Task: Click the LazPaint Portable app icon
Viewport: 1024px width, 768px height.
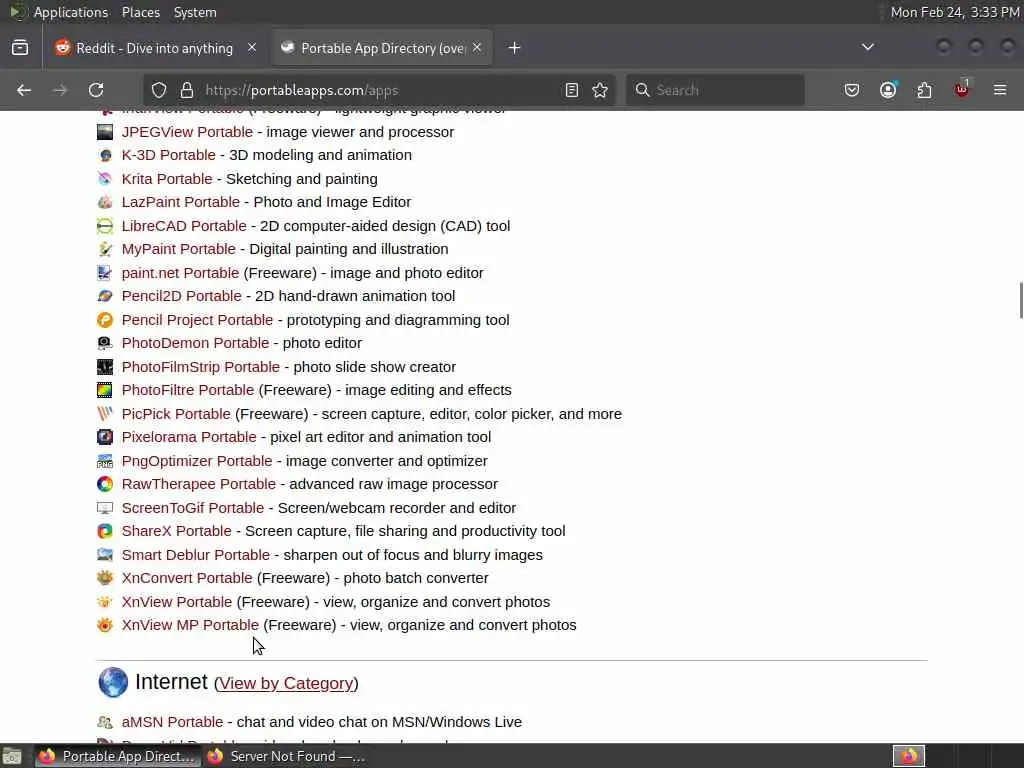Action: coord(104,202)
